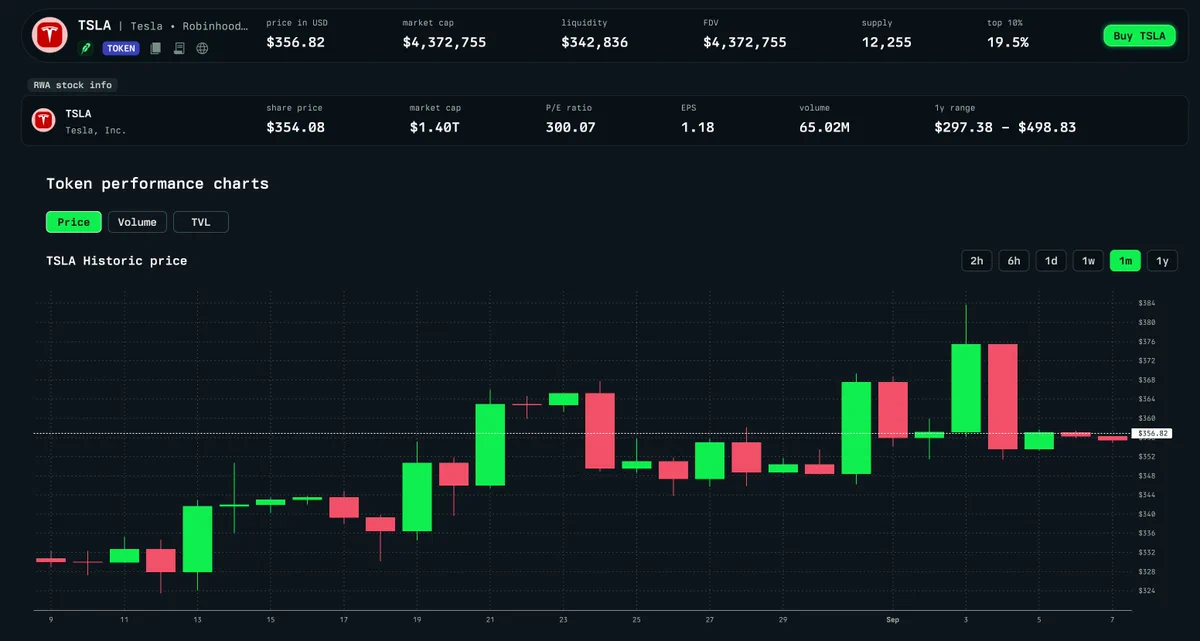This screenshot has height=641, width=1200.
Task: Click the Buy TSLA button
Action: [x=1139, y=36]
